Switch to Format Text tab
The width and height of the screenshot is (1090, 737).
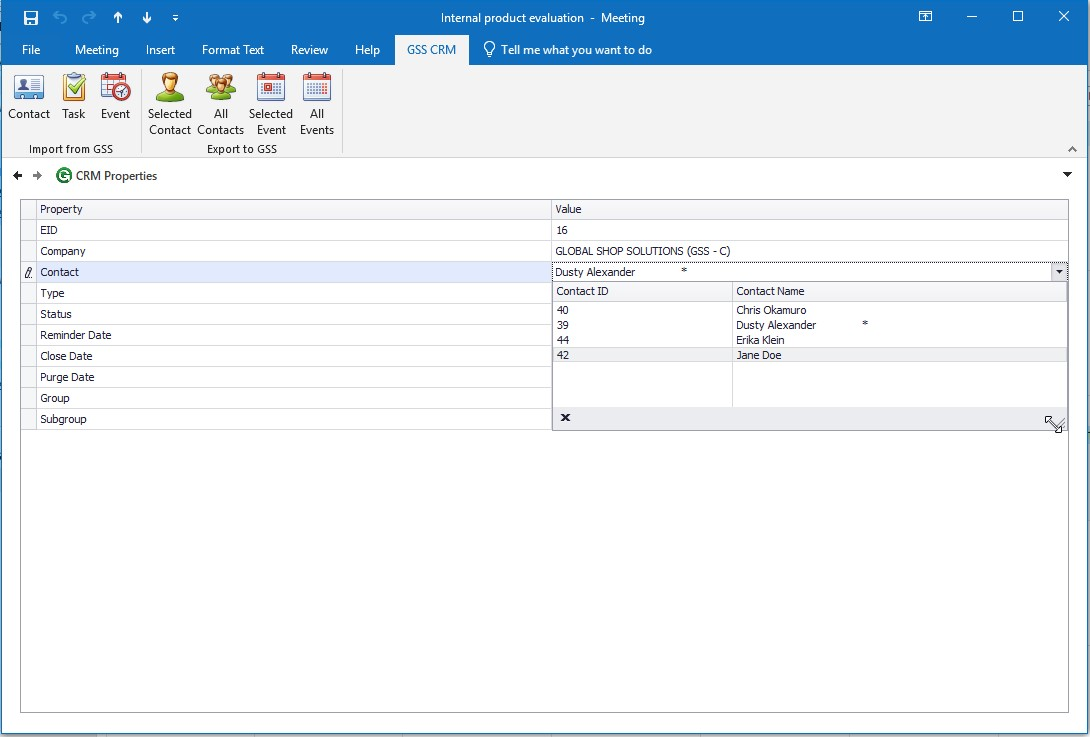pyautogui.click(x=233, y=50)
